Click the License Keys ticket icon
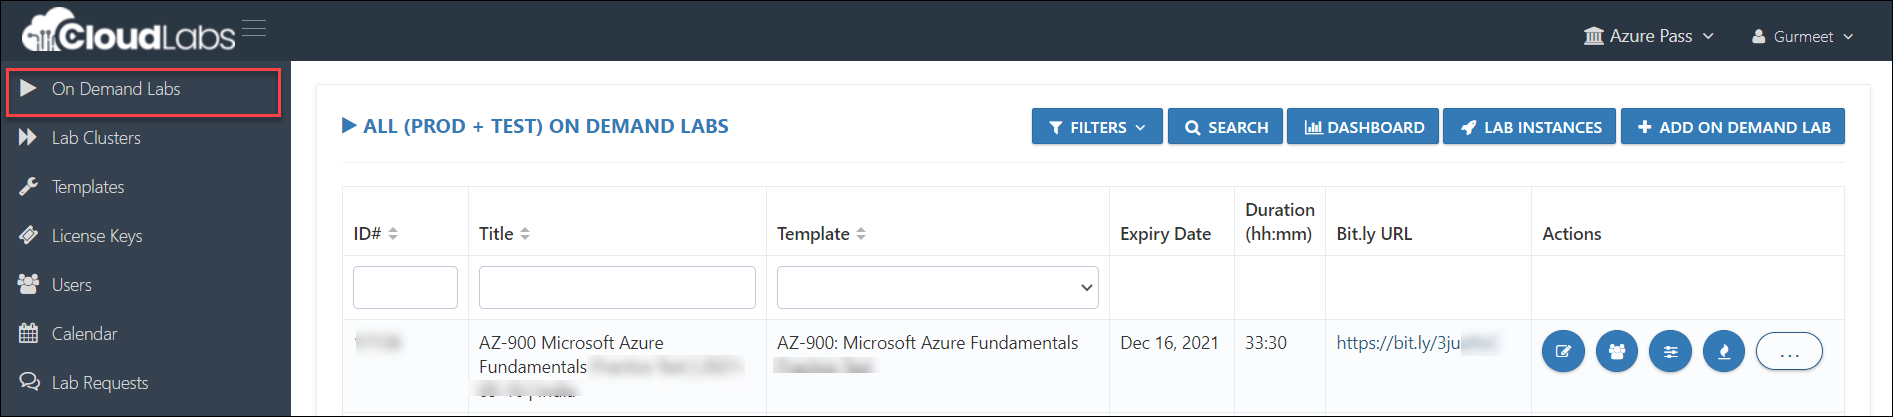This screenshot has width=1893, height=417. 28,235
